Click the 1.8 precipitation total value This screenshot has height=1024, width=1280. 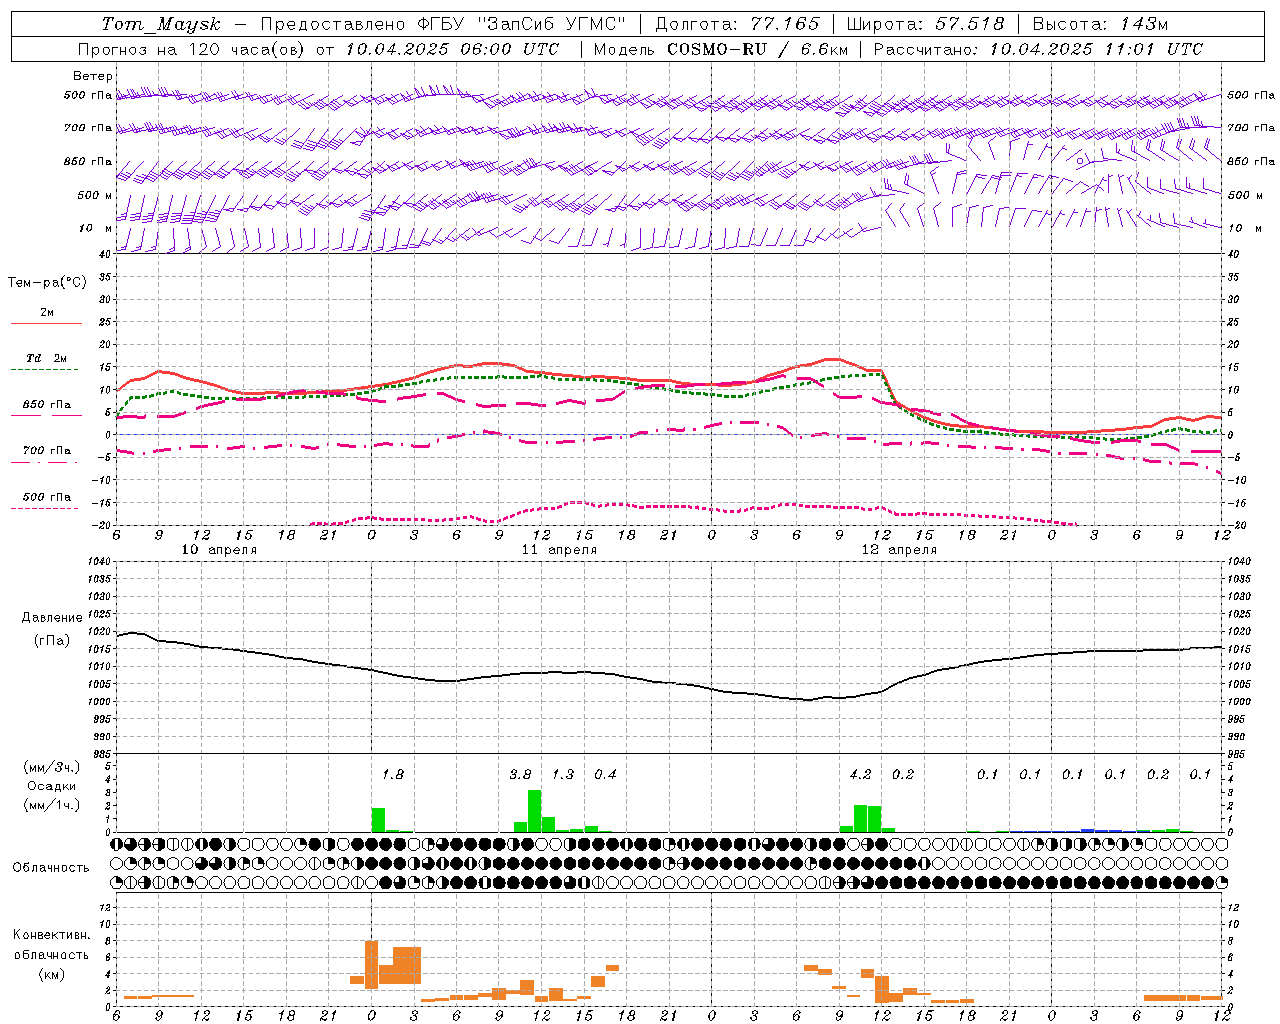[393, 774]
